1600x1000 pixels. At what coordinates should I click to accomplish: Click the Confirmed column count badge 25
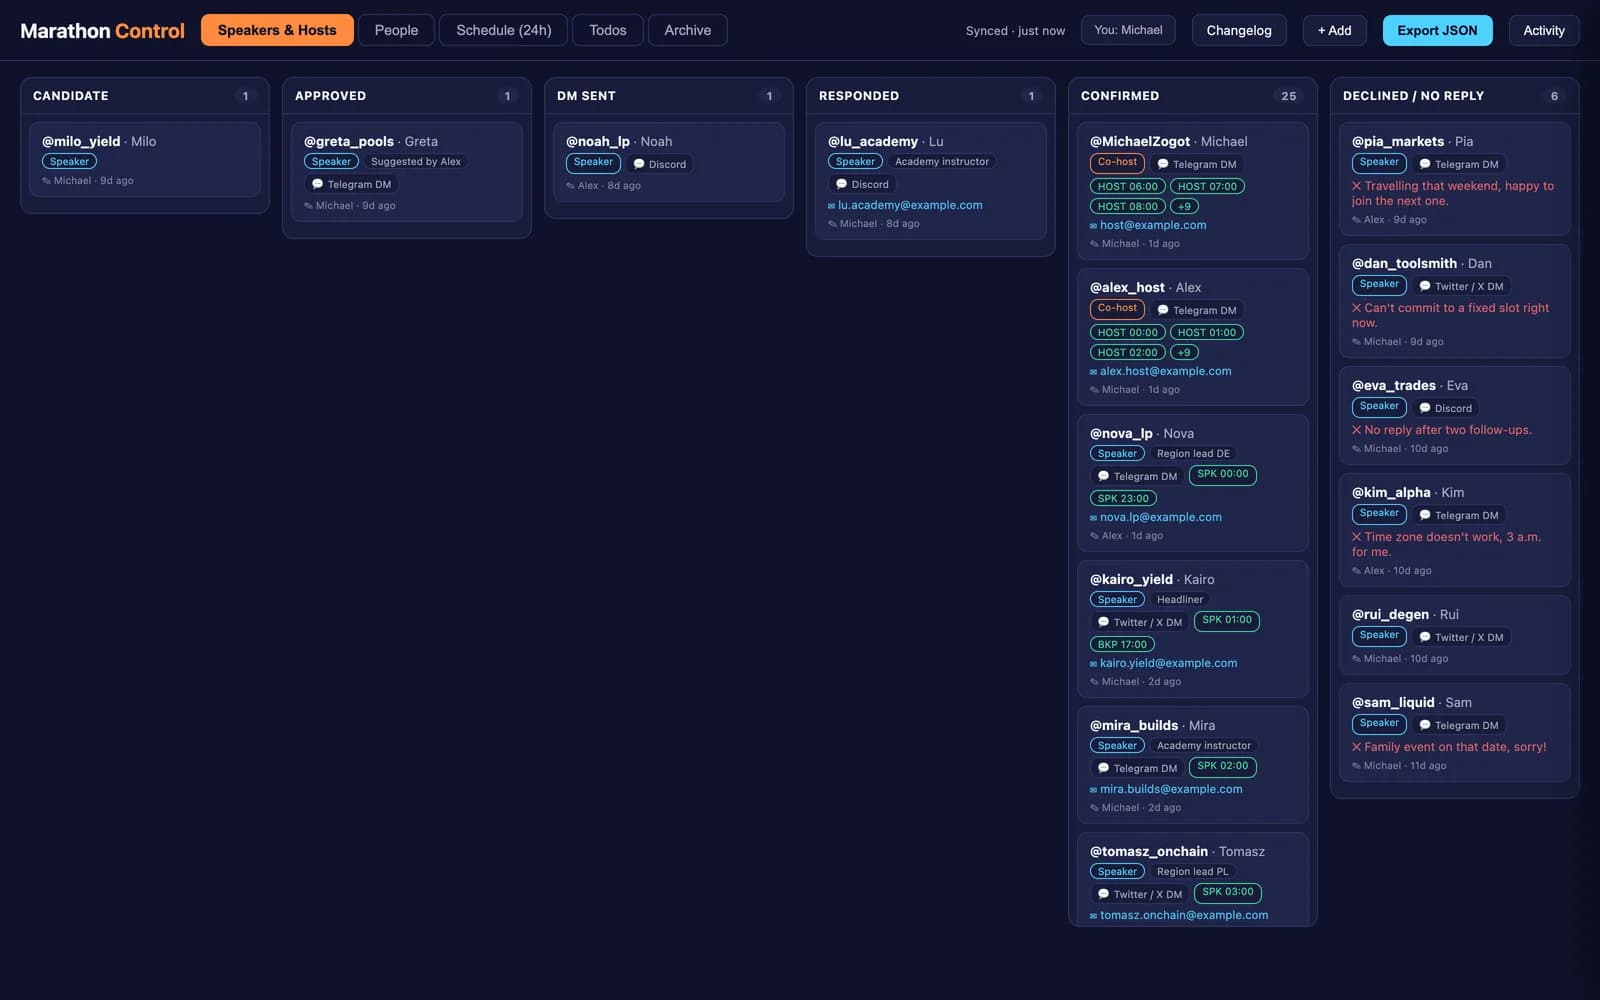pos(1289,96)
